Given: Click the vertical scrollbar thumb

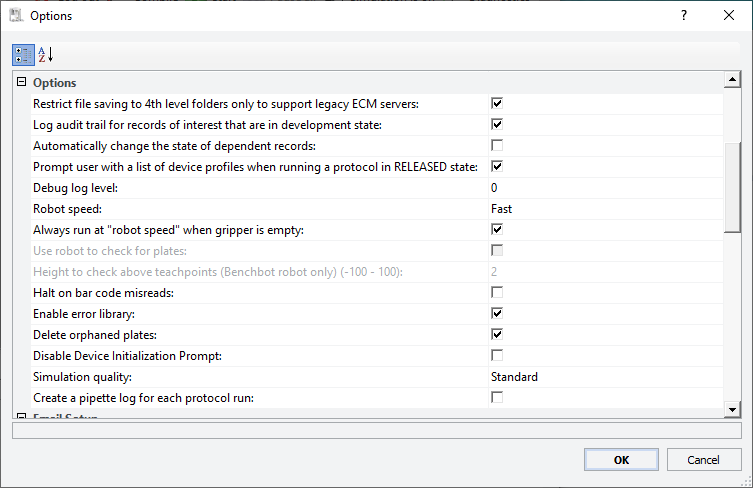Looking at the screenshot, I should (732, 188).
